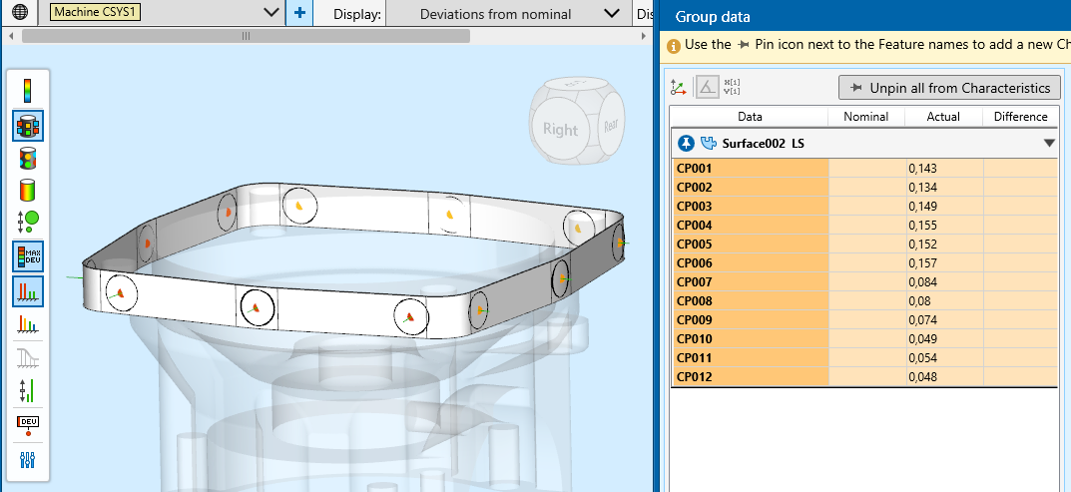
Task: Click the actual value 0,134
Action: click(x=922, y=187)
